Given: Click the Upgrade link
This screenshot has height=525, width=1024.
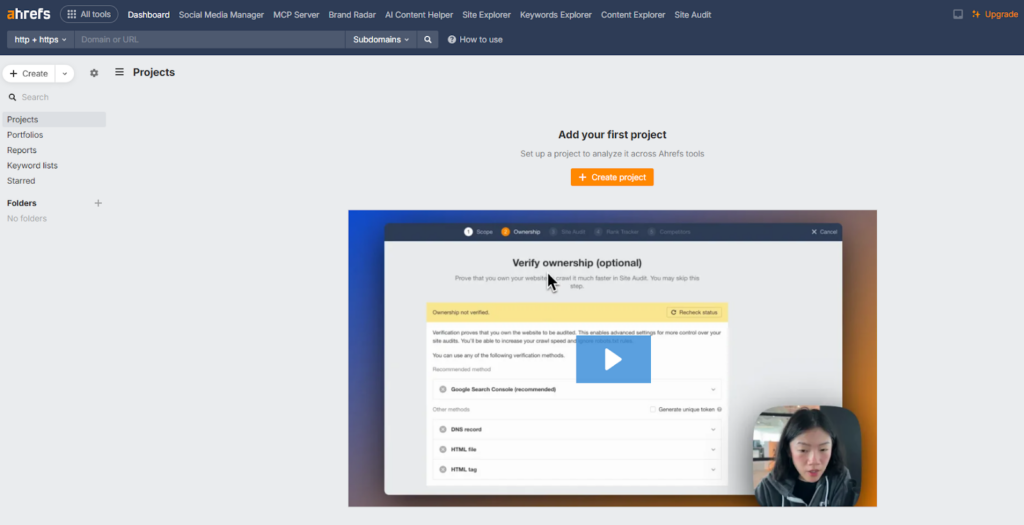Looking at the screenshot, I should point(1001,15).
